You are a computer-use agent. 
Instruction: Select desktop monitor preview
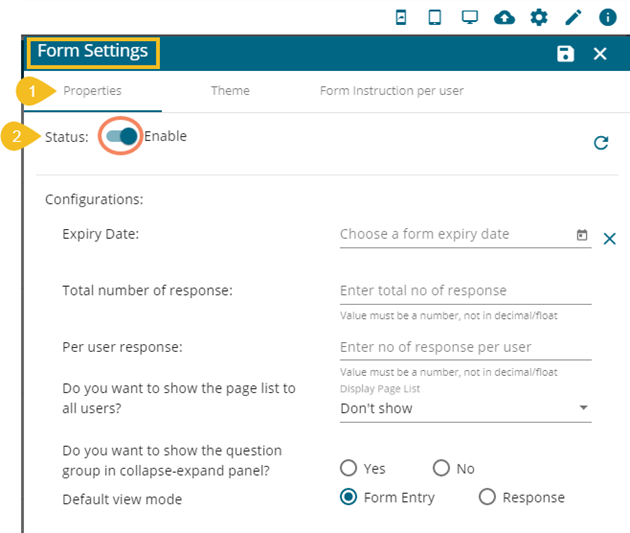point(470,17)
